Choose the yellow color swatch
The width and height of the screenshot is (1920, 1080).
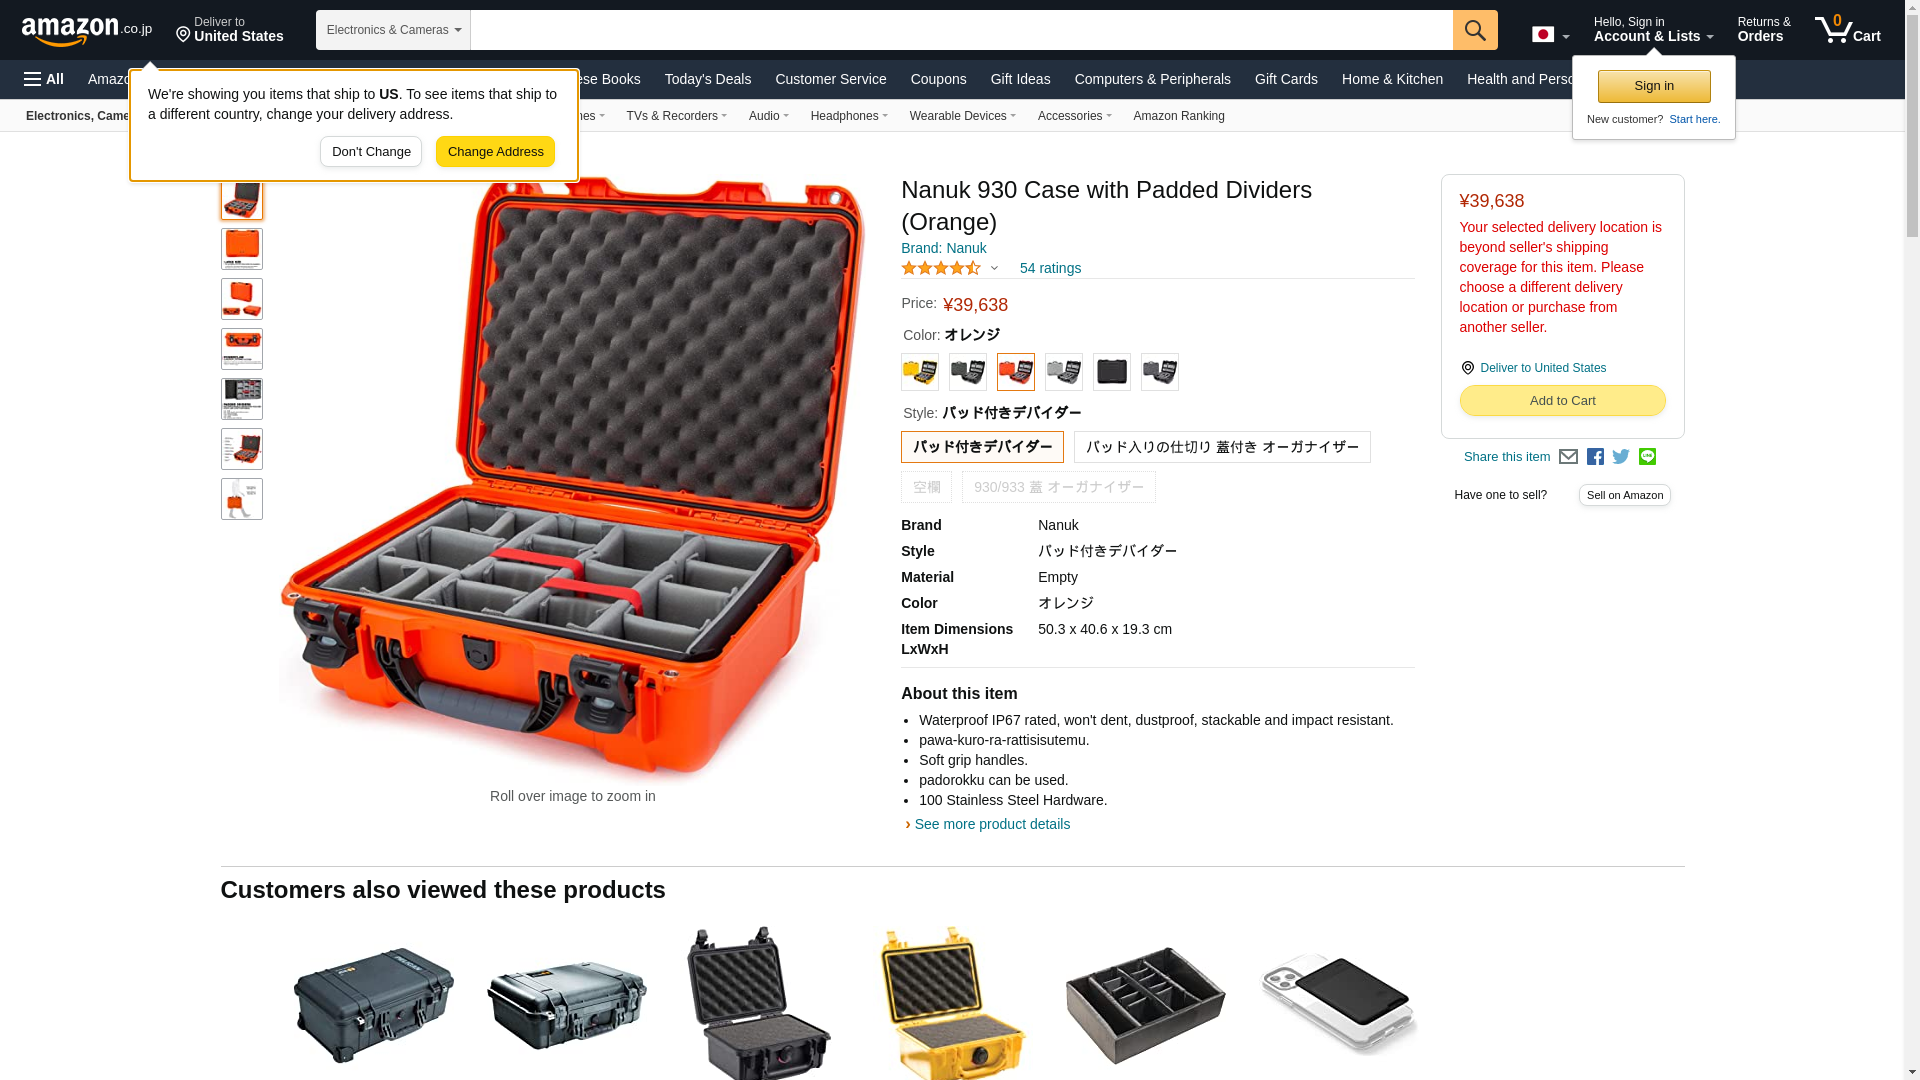click(x=920, y=372)
